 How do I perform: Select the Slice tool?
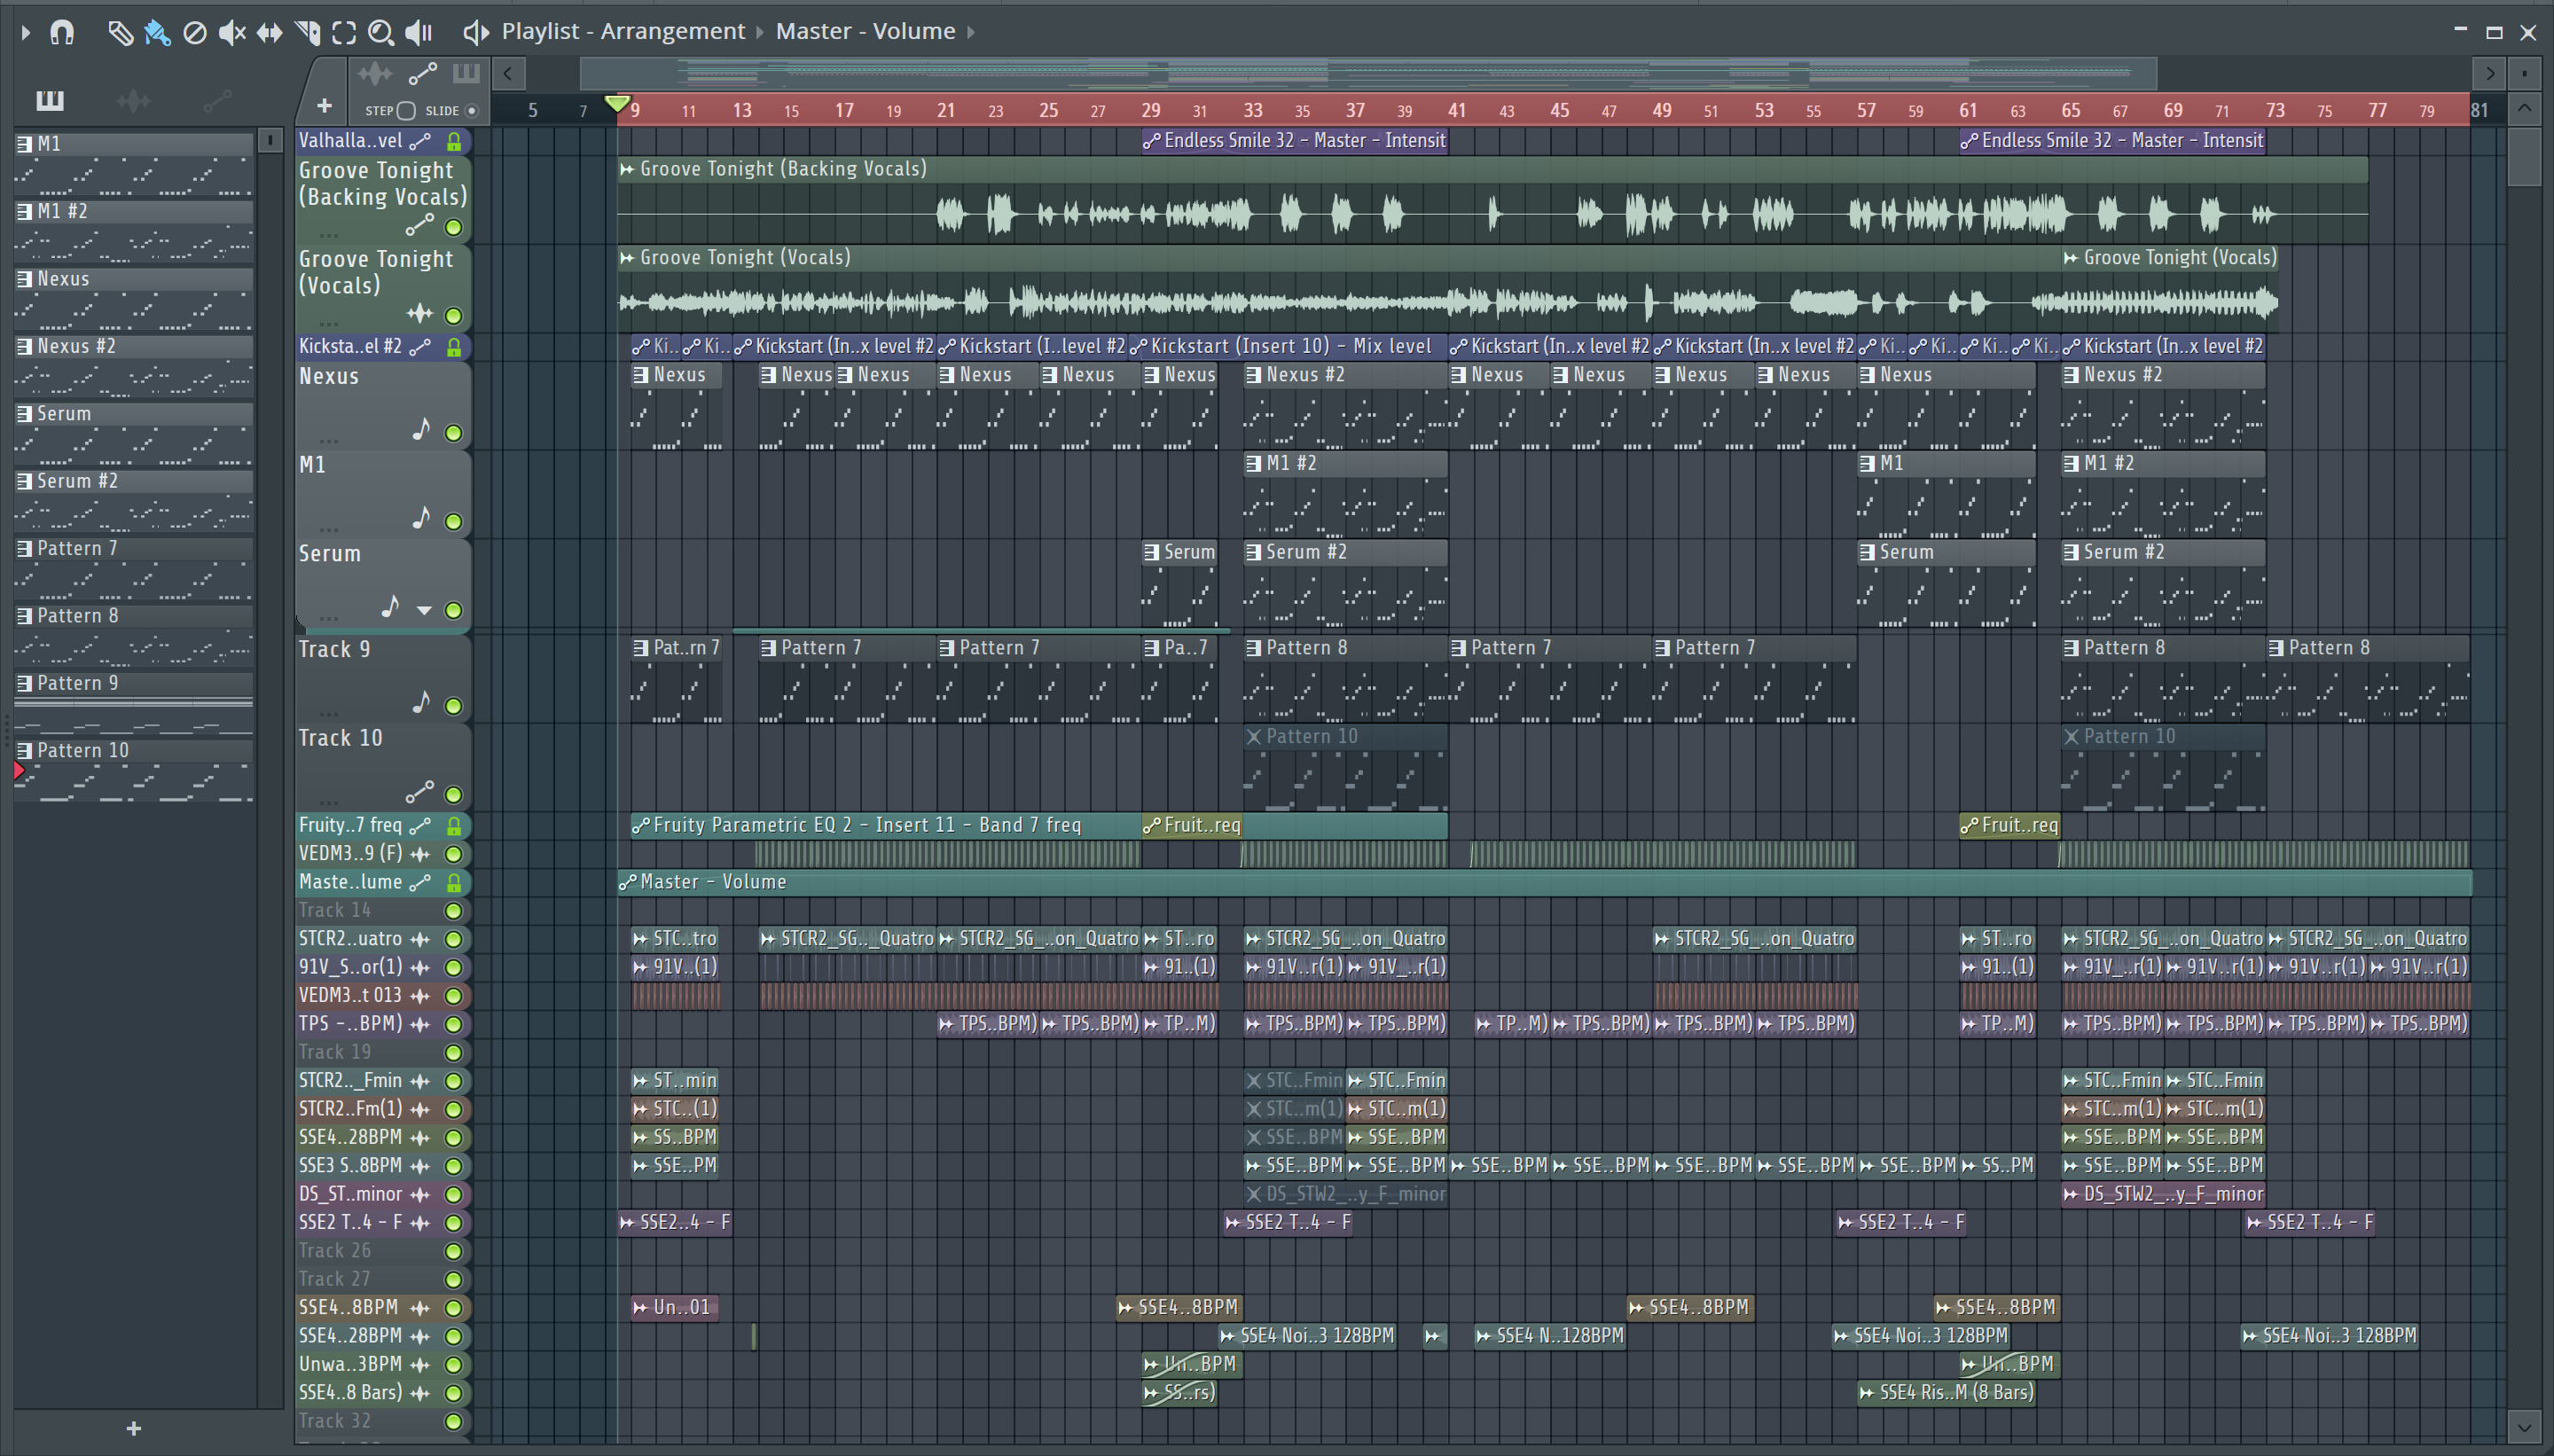tap(308, 33)
